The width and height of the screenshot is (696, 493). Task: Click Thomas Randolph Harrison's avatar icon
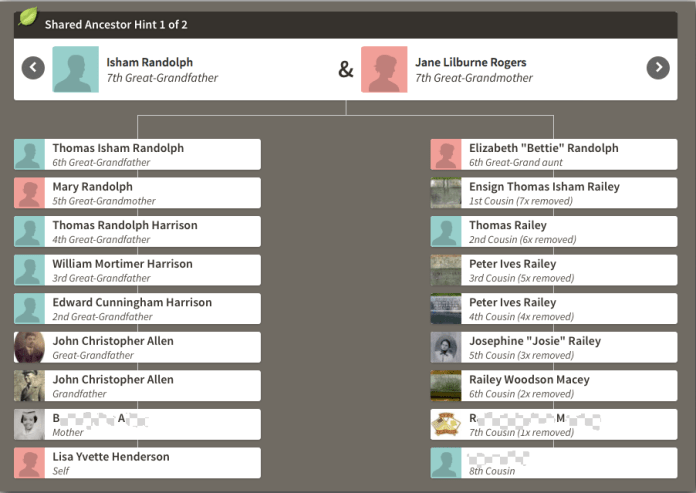tap(29, 232)
